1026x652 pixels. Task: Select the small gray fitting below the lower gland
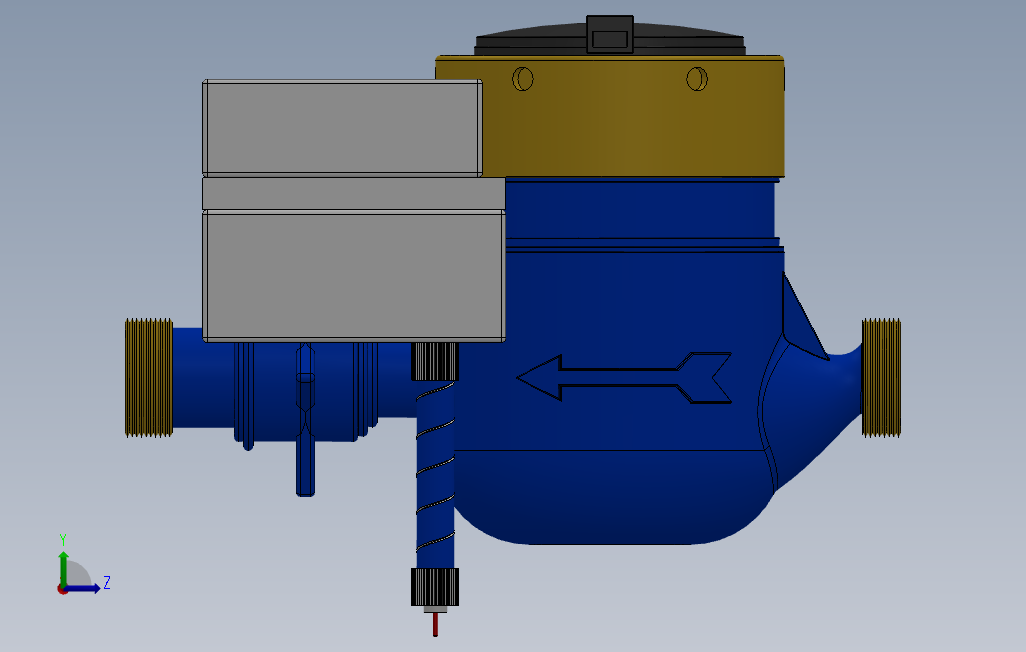coord(435,609)
